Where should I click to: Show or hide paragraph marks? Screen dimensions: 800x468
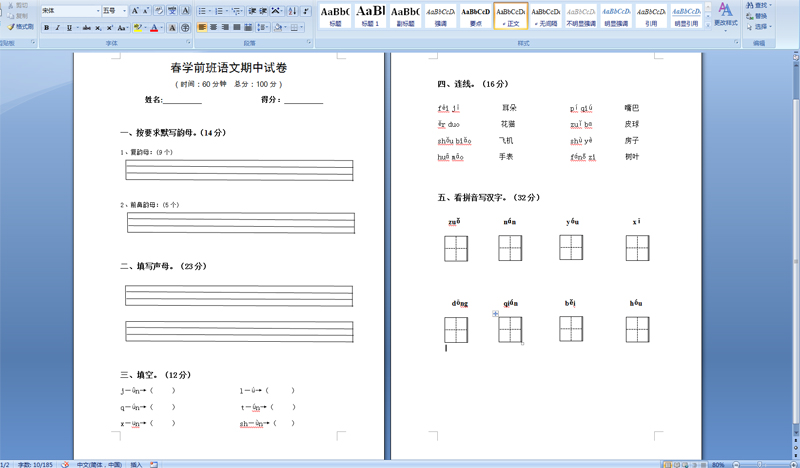pyautogui.click(x=306, y=11)
